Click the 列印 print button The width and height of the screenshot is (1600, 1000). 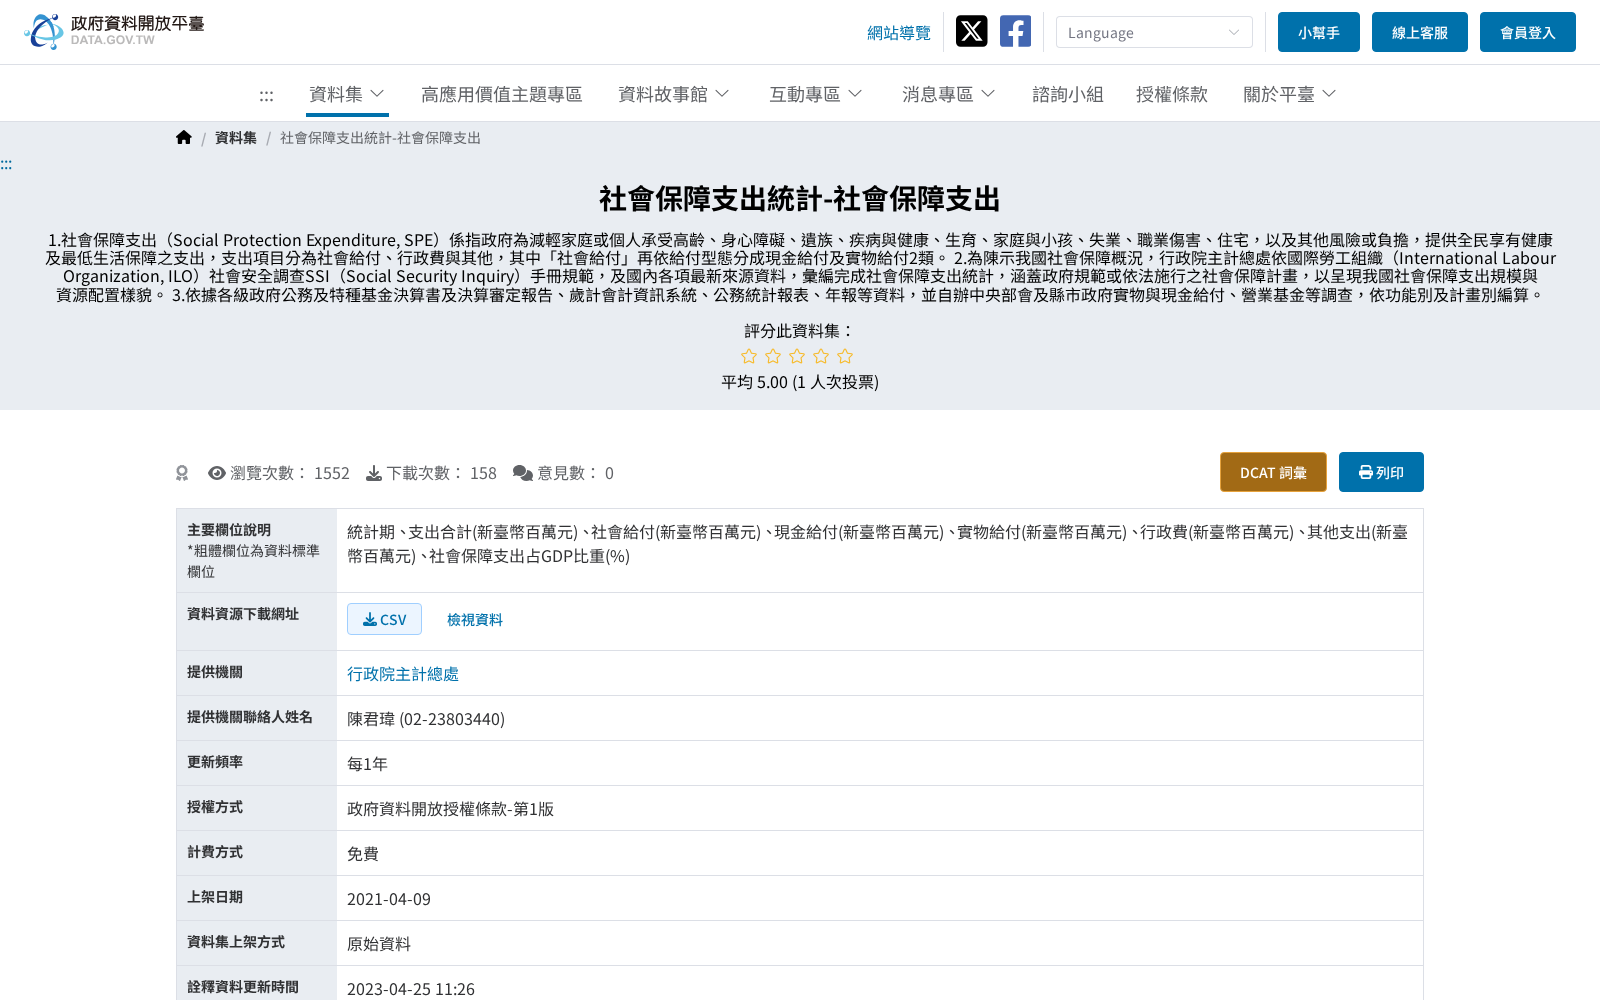point(1381,472)
